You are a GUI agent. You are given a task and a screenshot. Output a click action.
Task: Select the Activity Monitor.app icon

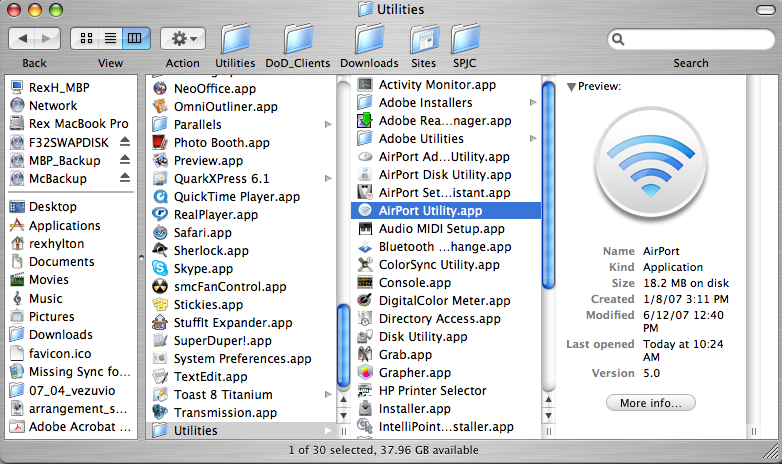(x=365, y=84)
